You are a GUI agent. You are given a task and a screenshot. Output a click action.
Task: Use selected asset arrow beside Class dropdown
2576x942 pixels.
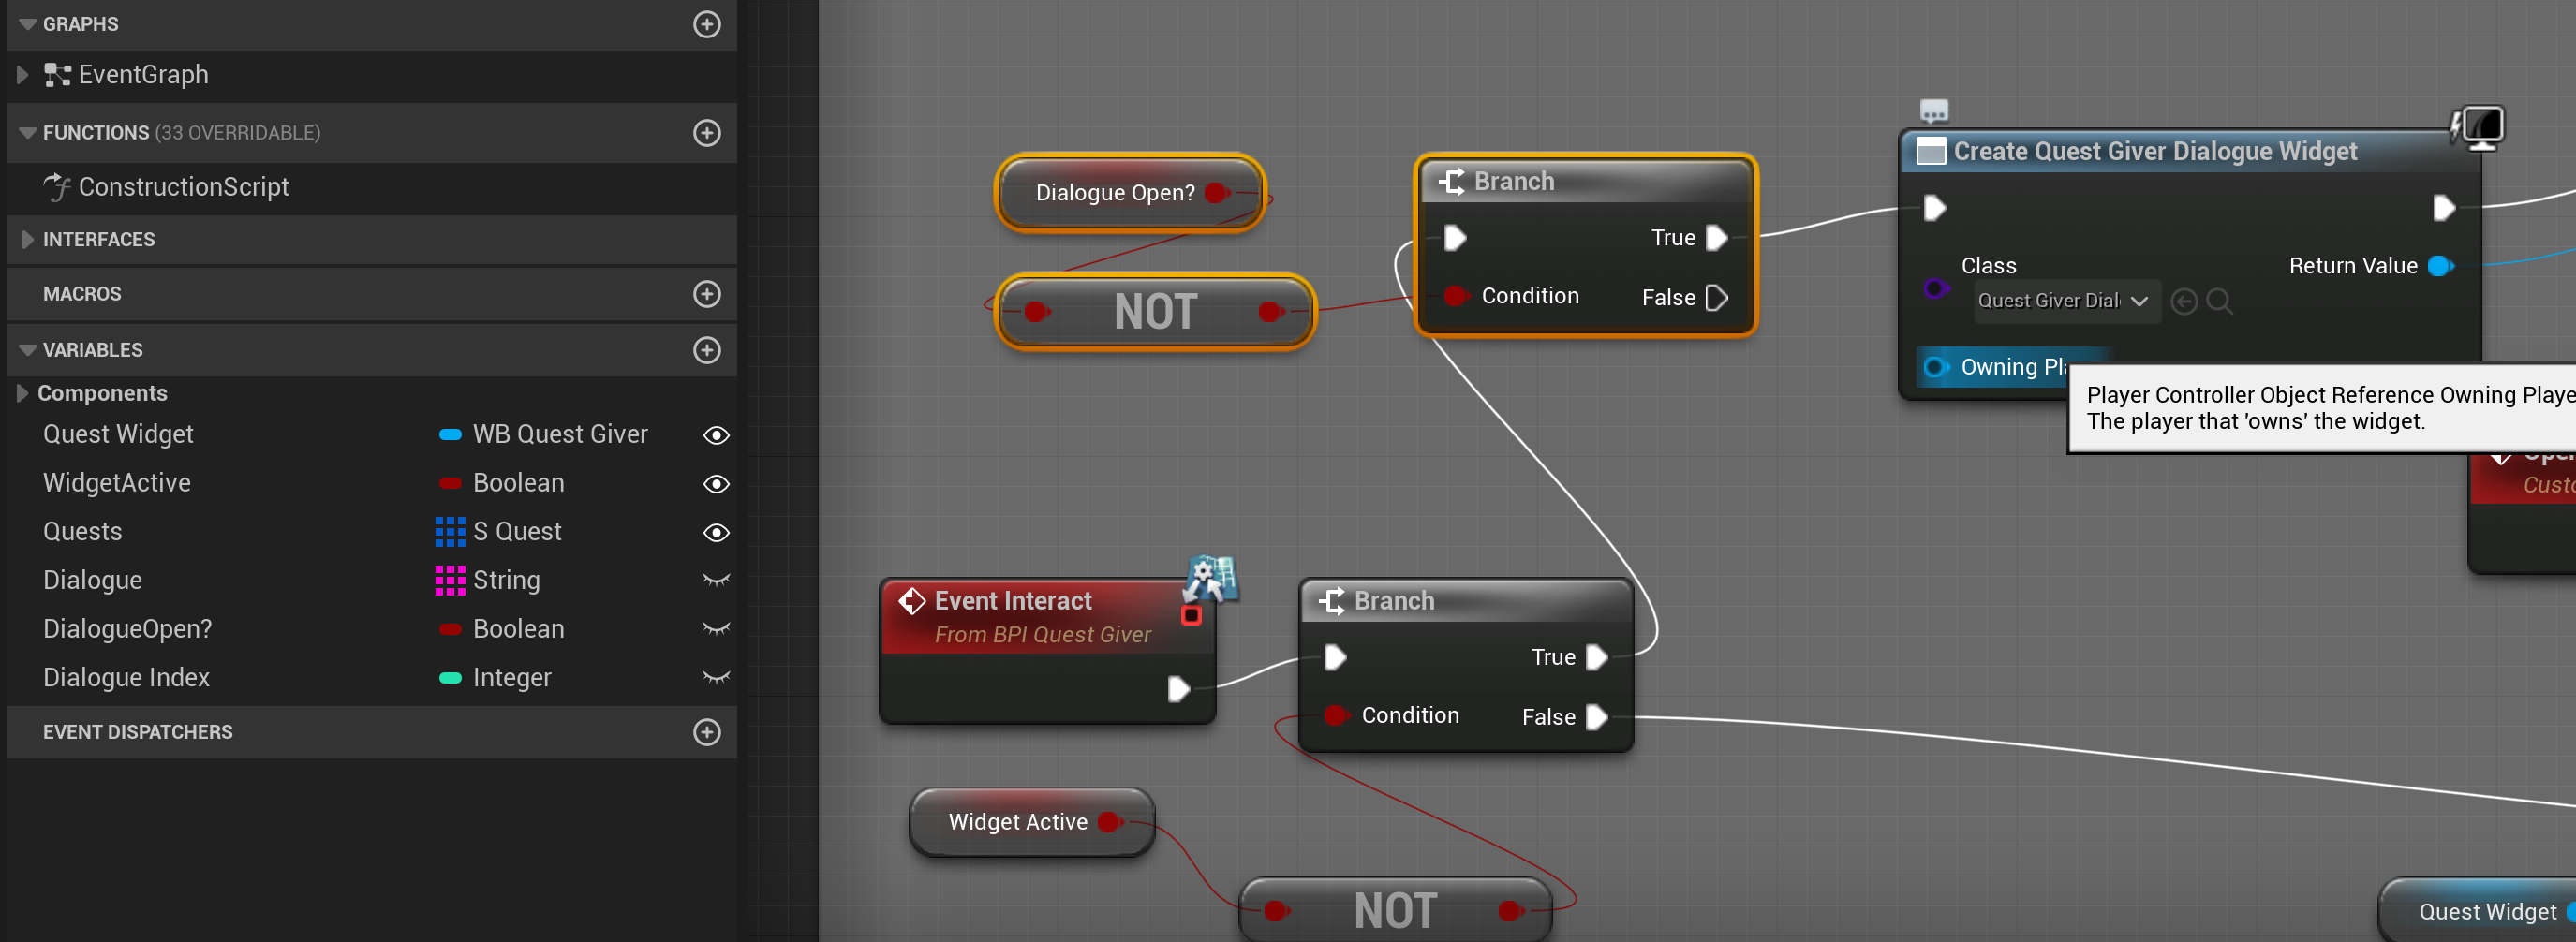pos(2184,301)
